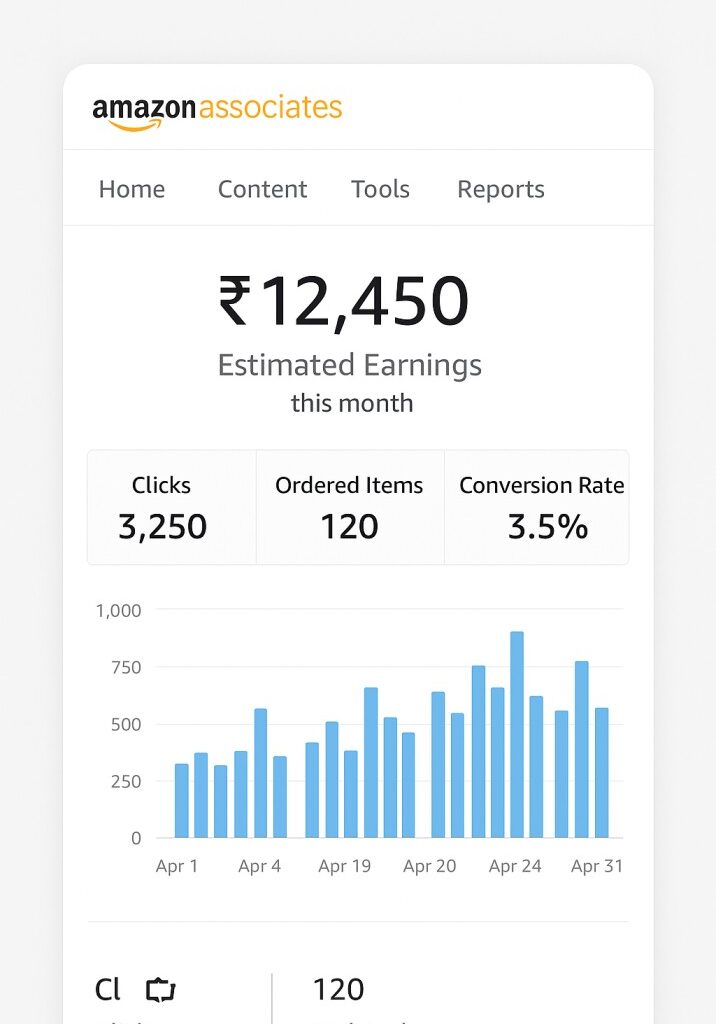Image resolution: width=716 pixels, height=1024 pixels.
Task: Click the Apr 1 bar in the chart
Action: point(179,800)
